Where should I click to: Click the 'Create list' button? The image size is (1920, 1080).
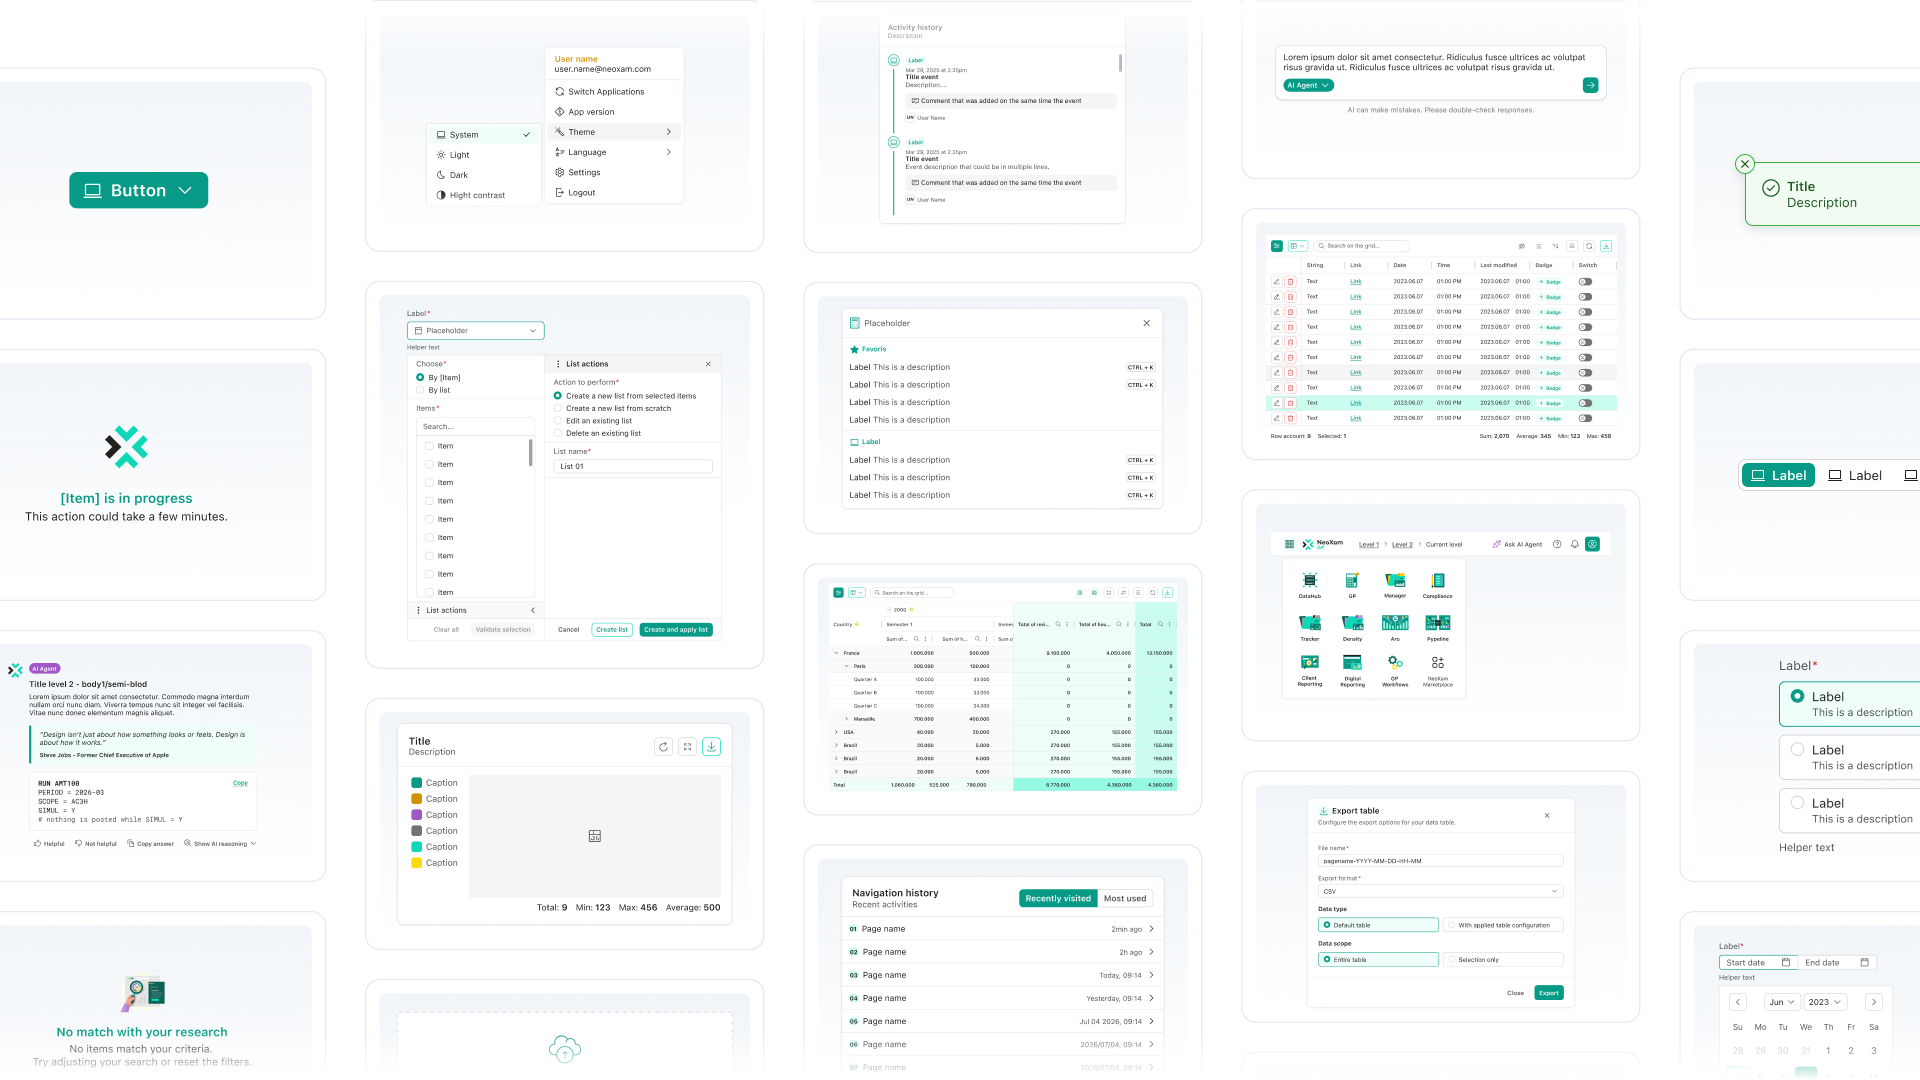click(x=612, y=630)
